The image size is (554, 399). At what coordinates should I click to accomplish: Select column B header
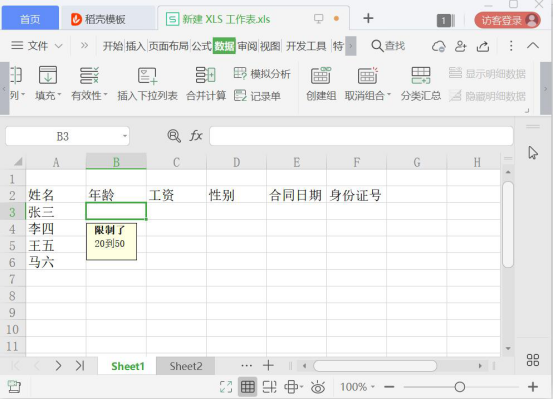pyautogui.click(x=116, y=162)
